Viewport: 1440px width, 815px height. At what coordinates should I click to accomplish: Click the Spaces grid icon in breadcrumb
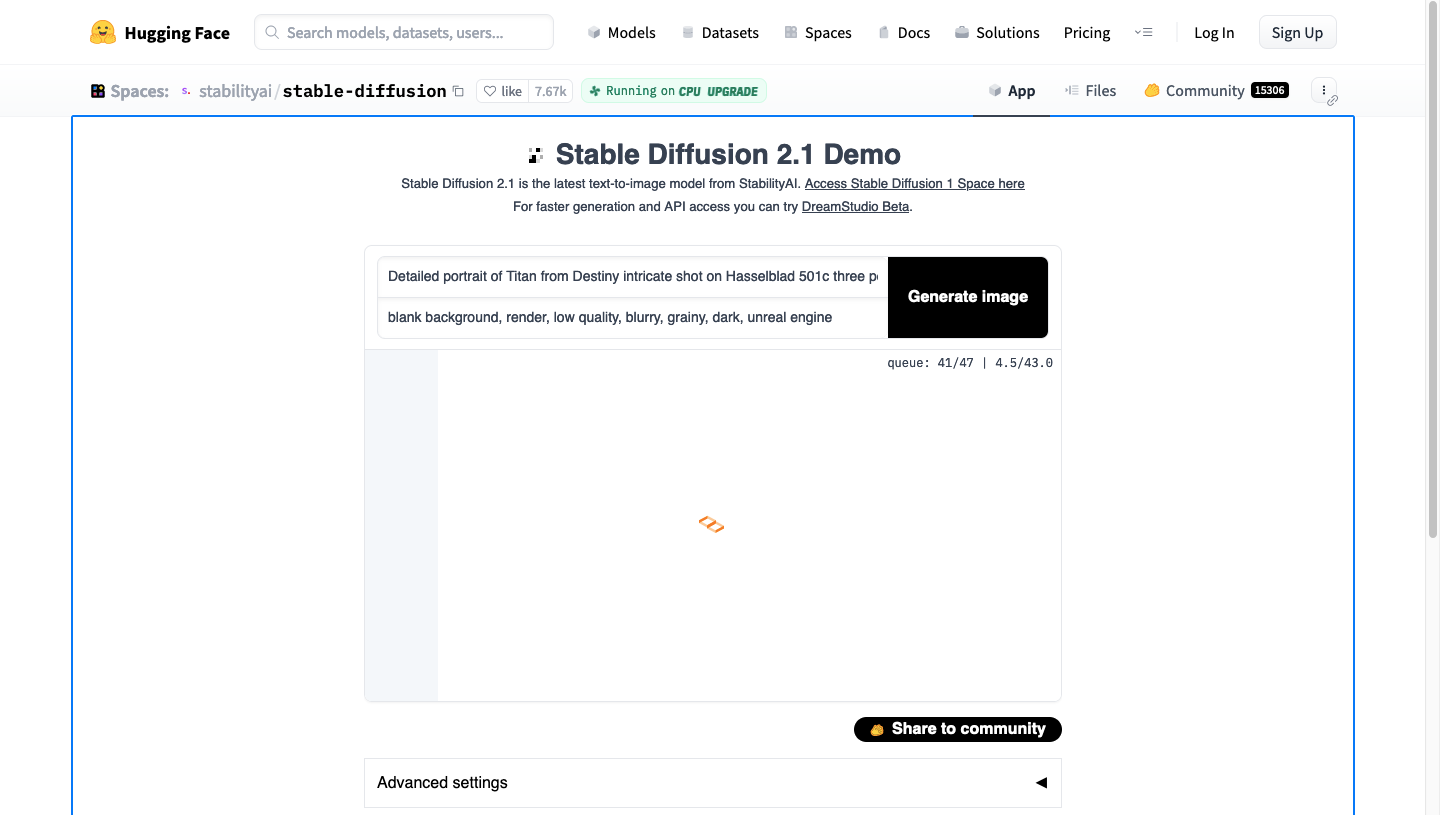coord(98,91)
